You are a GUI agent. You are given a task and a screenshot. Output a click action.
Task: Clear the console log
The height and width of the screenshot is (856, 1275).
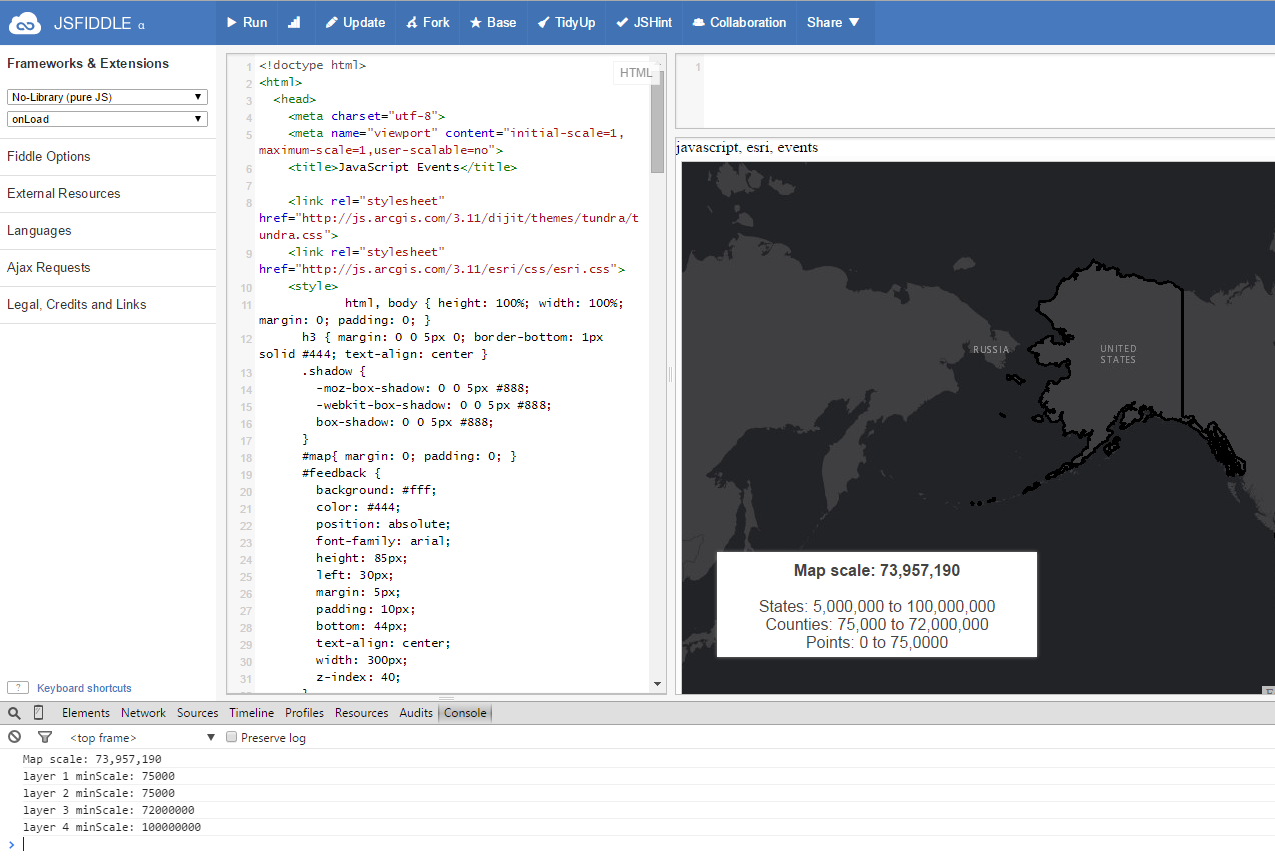[14, 737]
